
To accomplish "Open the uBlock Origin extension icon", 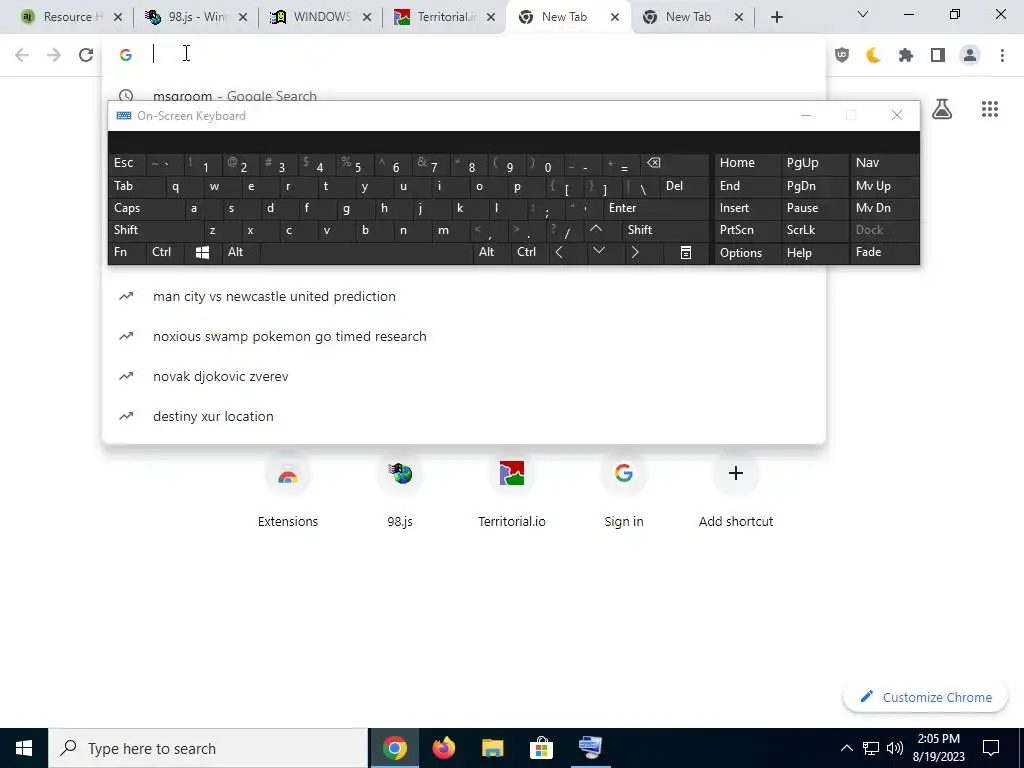I will tap(842, 56).
